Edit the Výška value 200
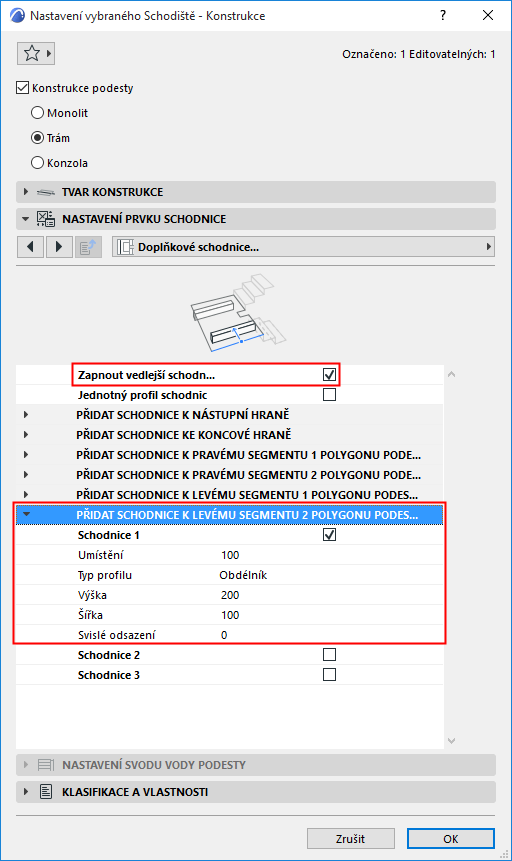Screen dimensions: 512x861 point(230,595)
